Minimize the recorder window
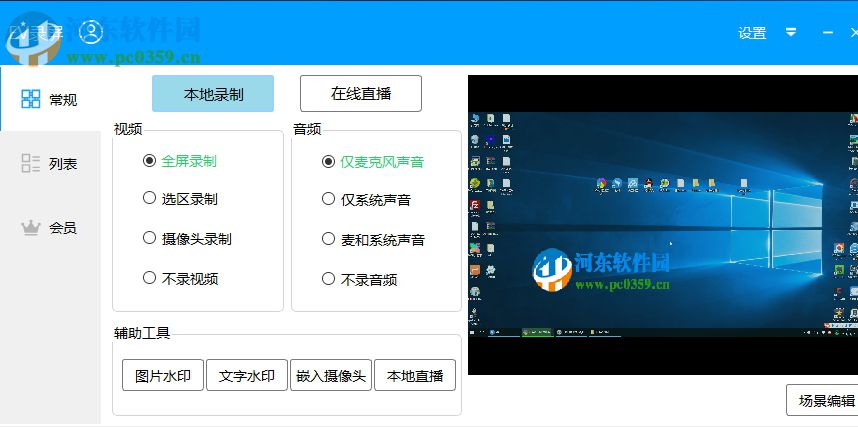 (827, 33)
